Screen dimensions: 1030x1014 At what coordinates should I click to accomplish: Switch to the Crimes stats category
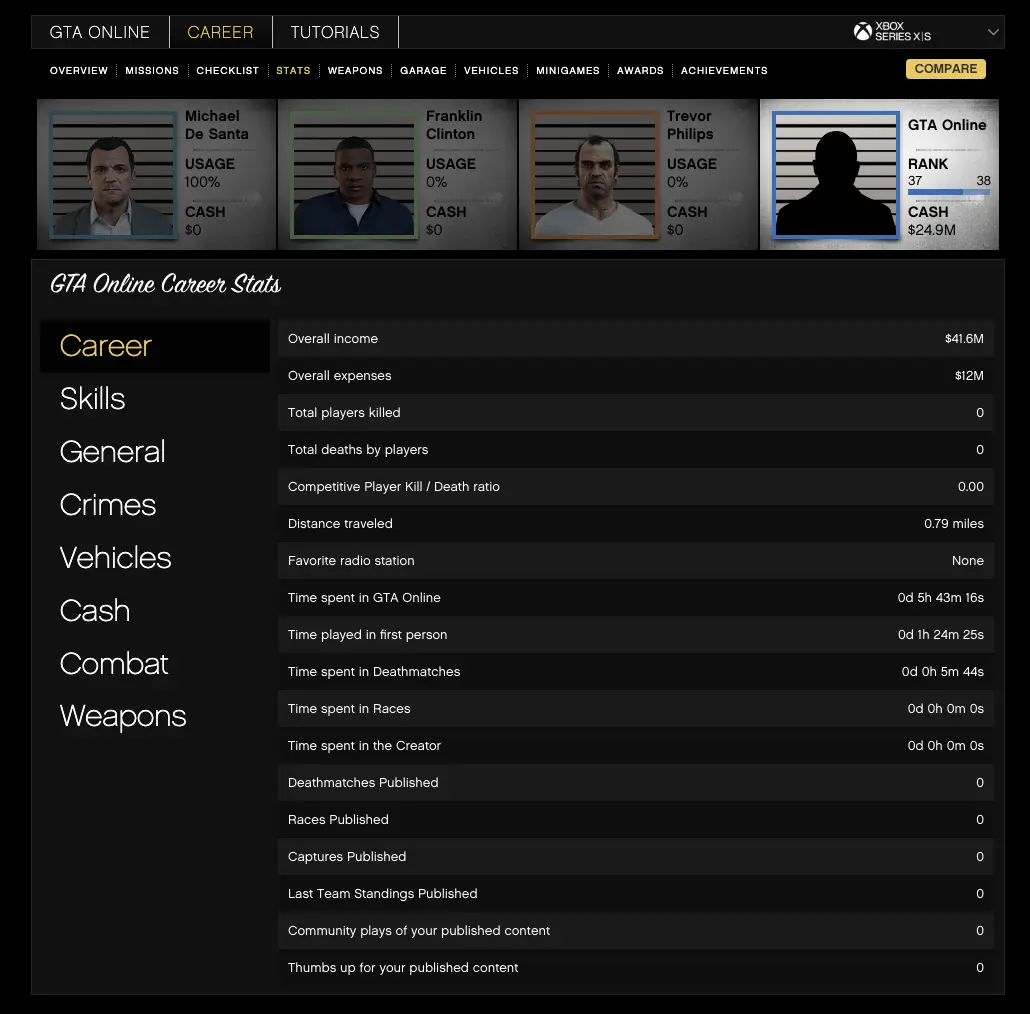click(x=108, y=505)
